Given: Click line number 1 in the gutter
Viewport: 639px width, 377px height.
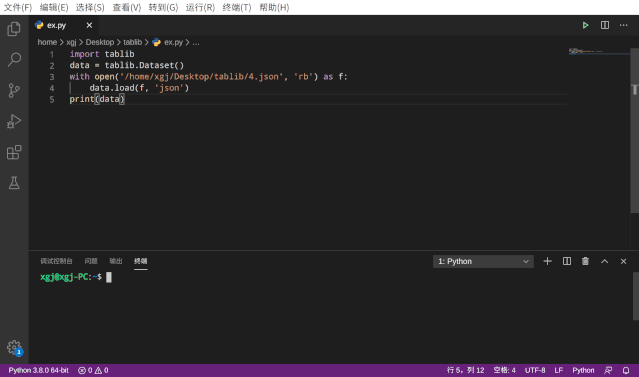Looking at the screenshot, I should 52,54.
